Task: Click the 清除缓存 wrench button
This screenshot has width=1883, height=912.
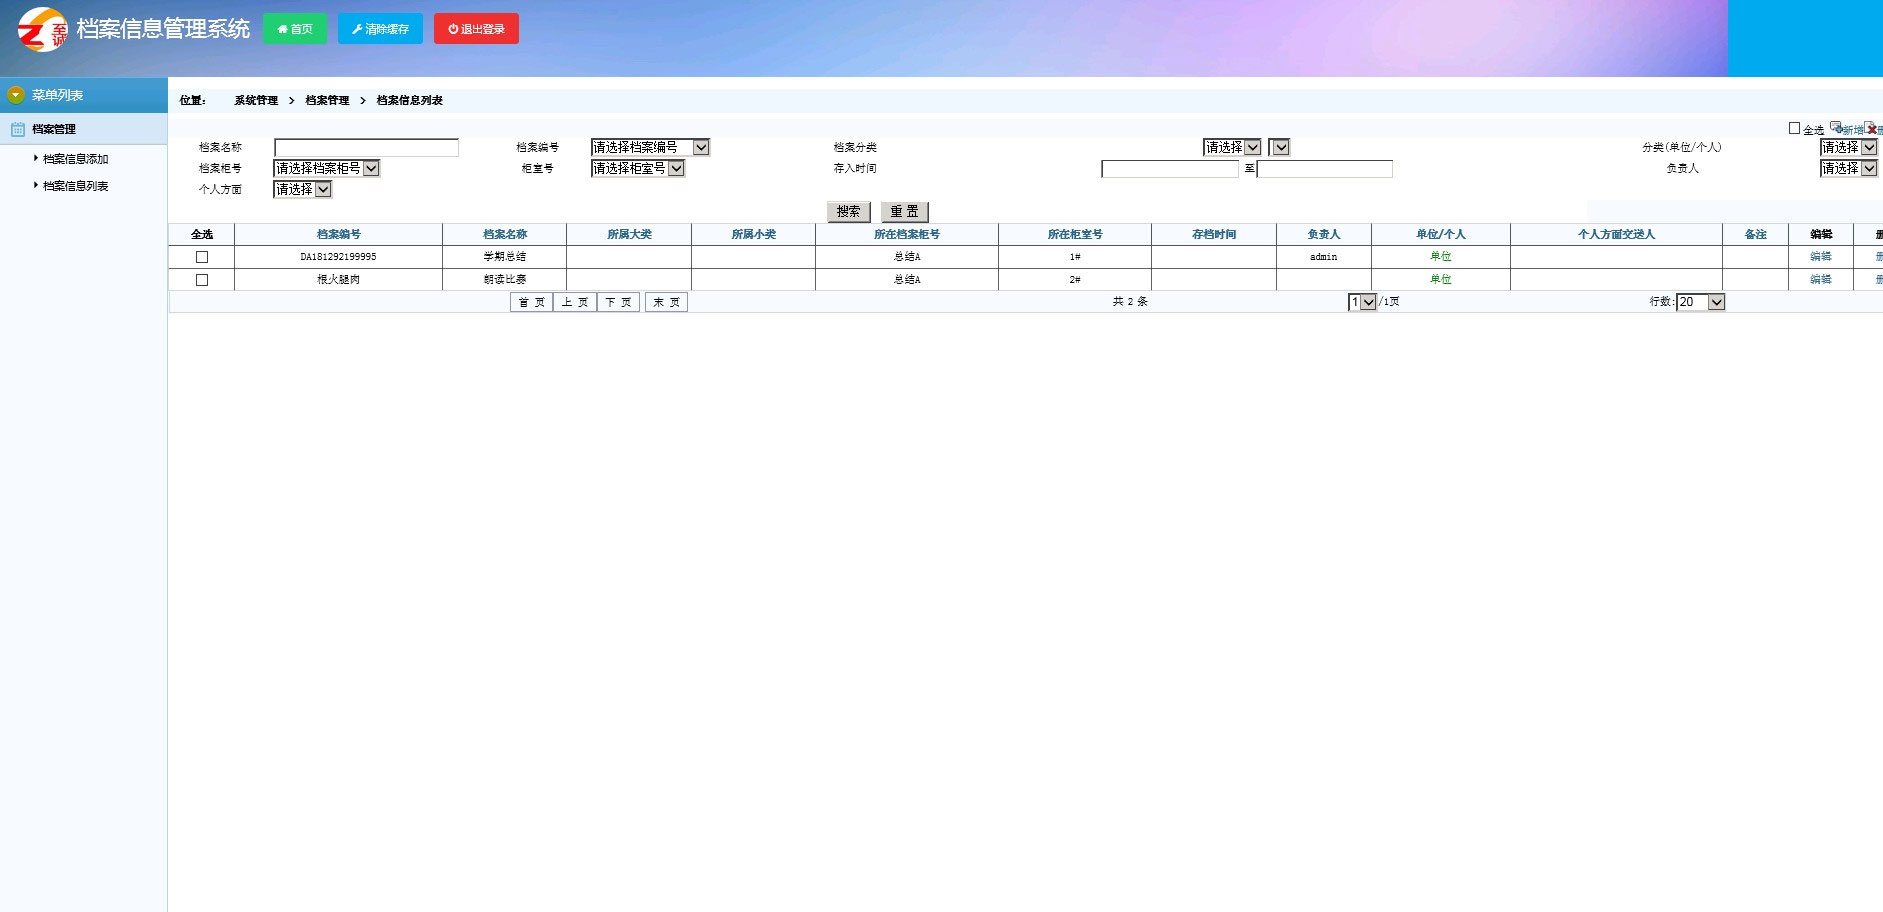Action: pos(380,29)
